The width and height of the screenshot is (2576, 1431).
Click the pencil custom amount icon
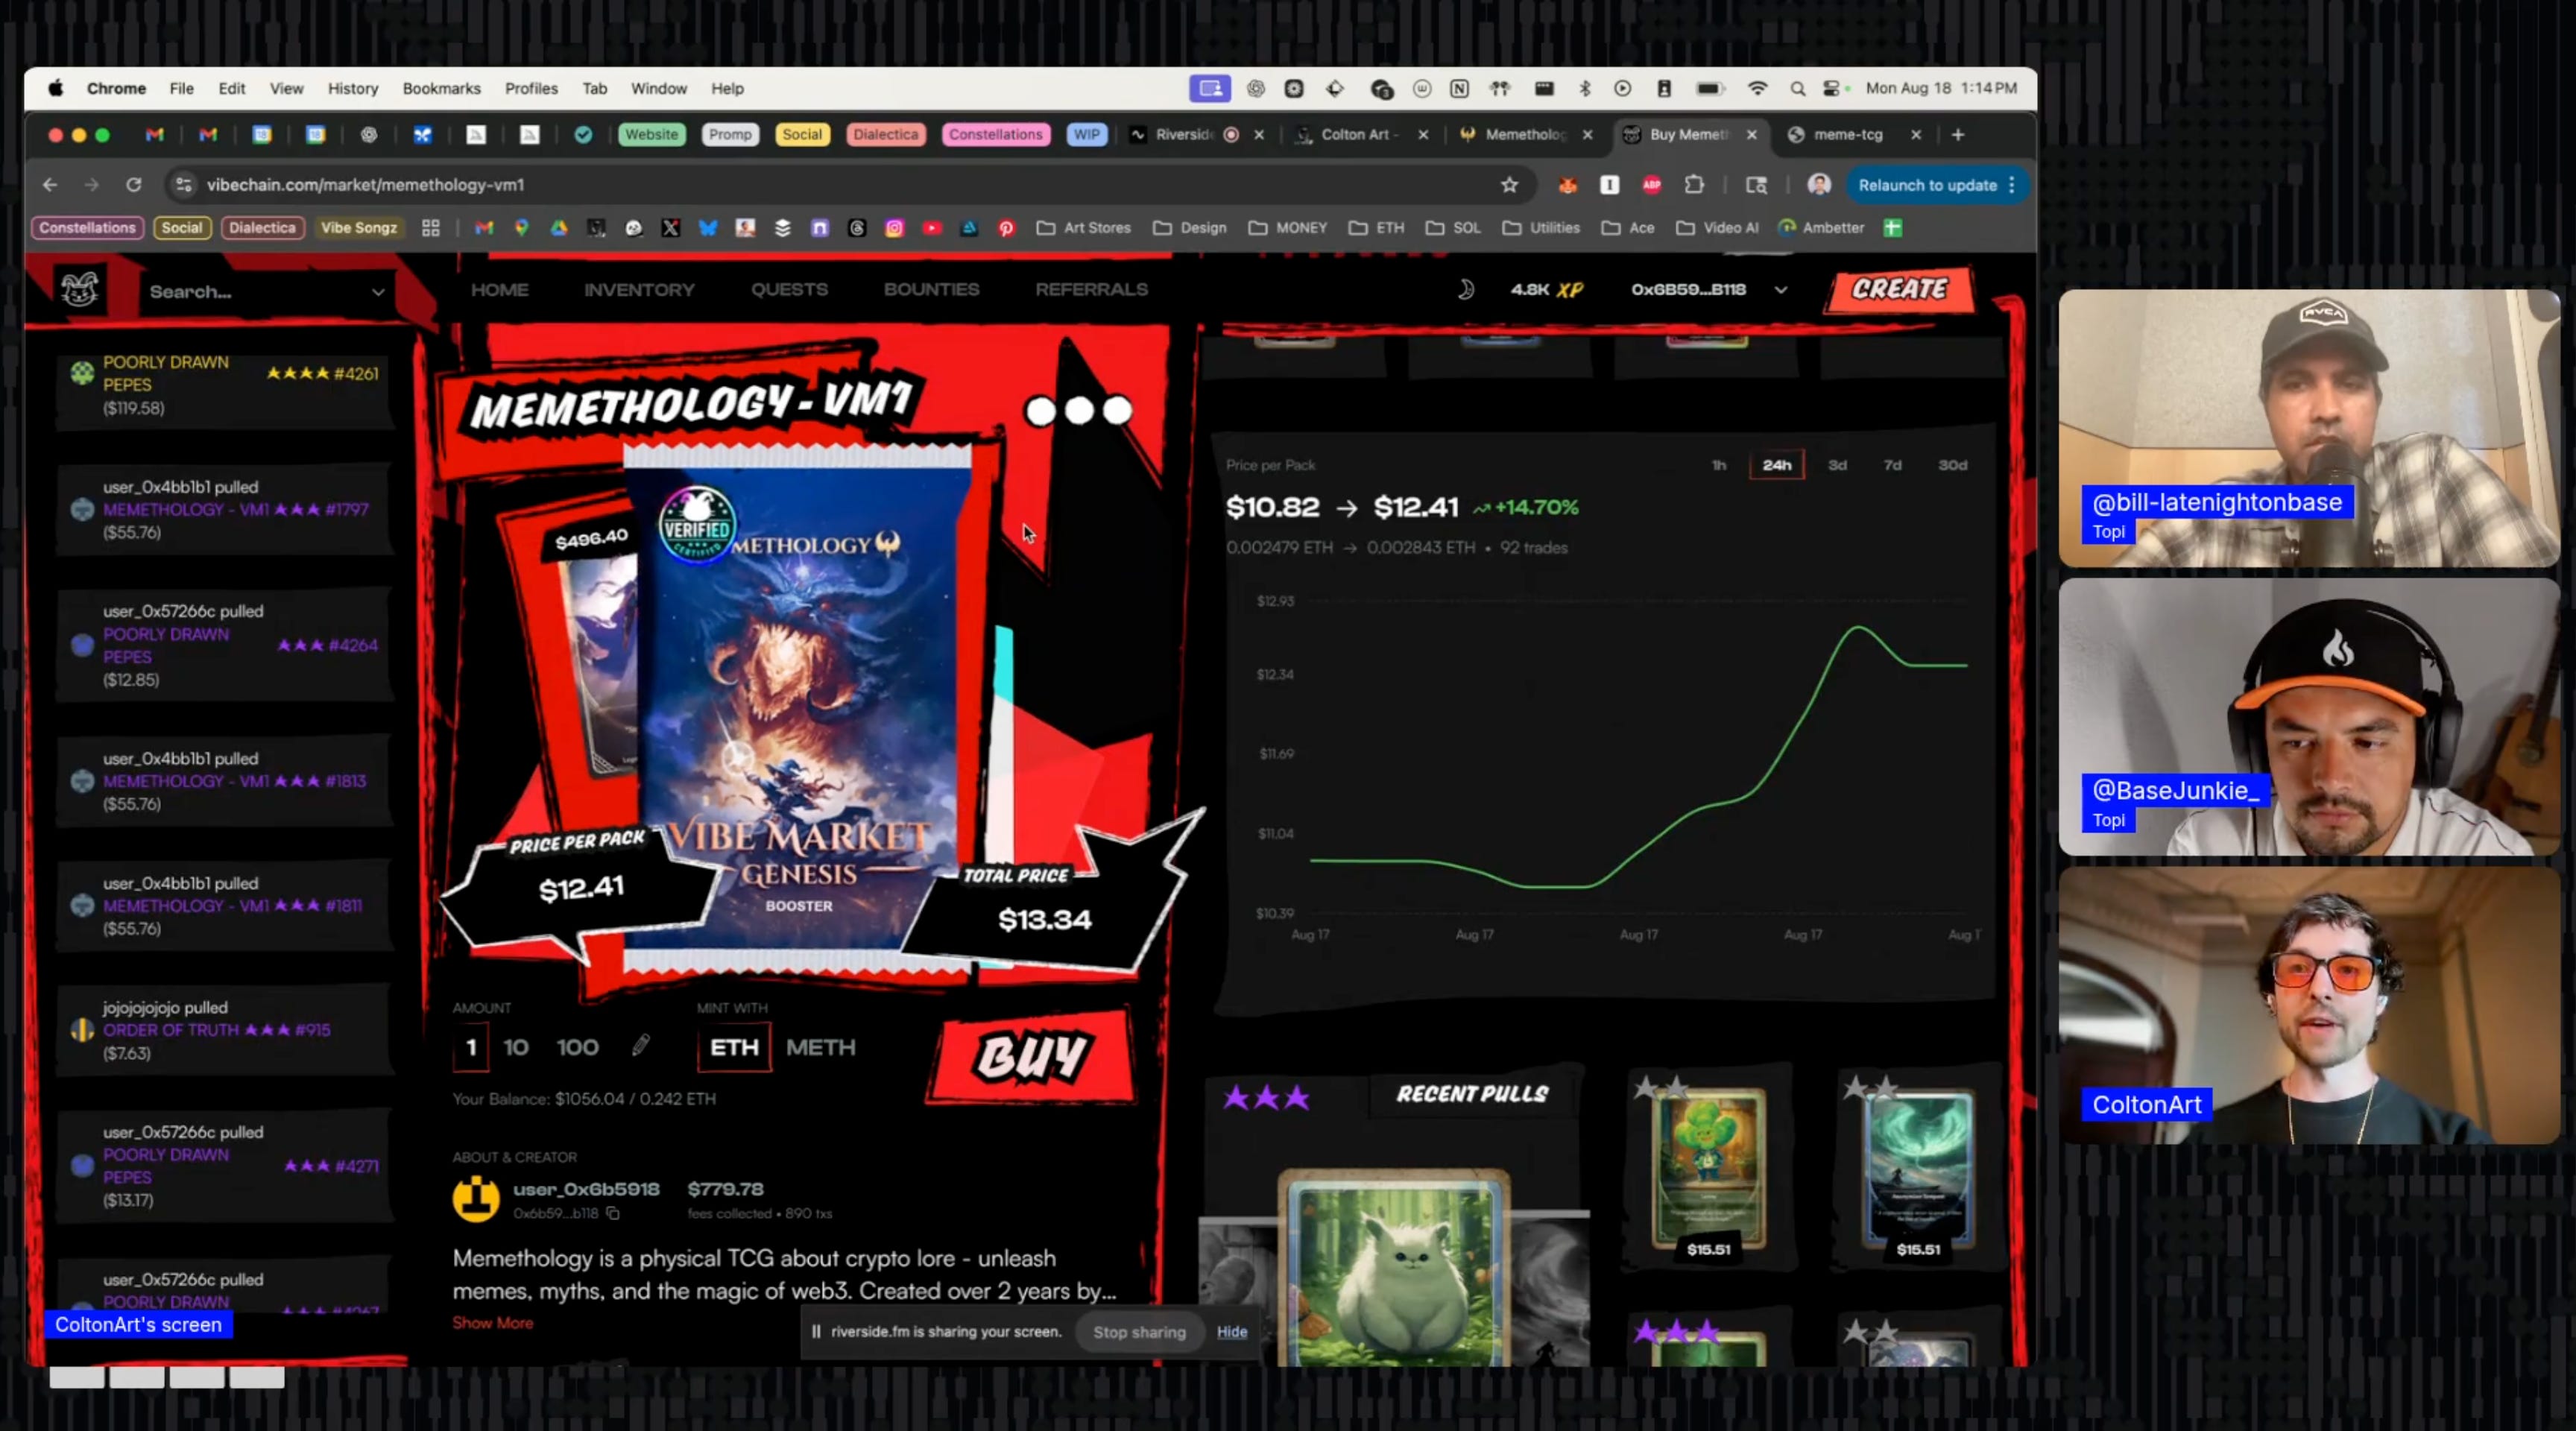(x=641, y=1046)
